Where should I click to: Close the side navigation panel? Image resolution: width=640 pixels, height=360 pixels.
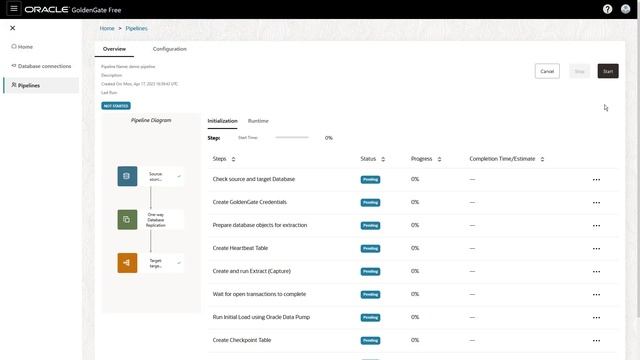[13, 28]
